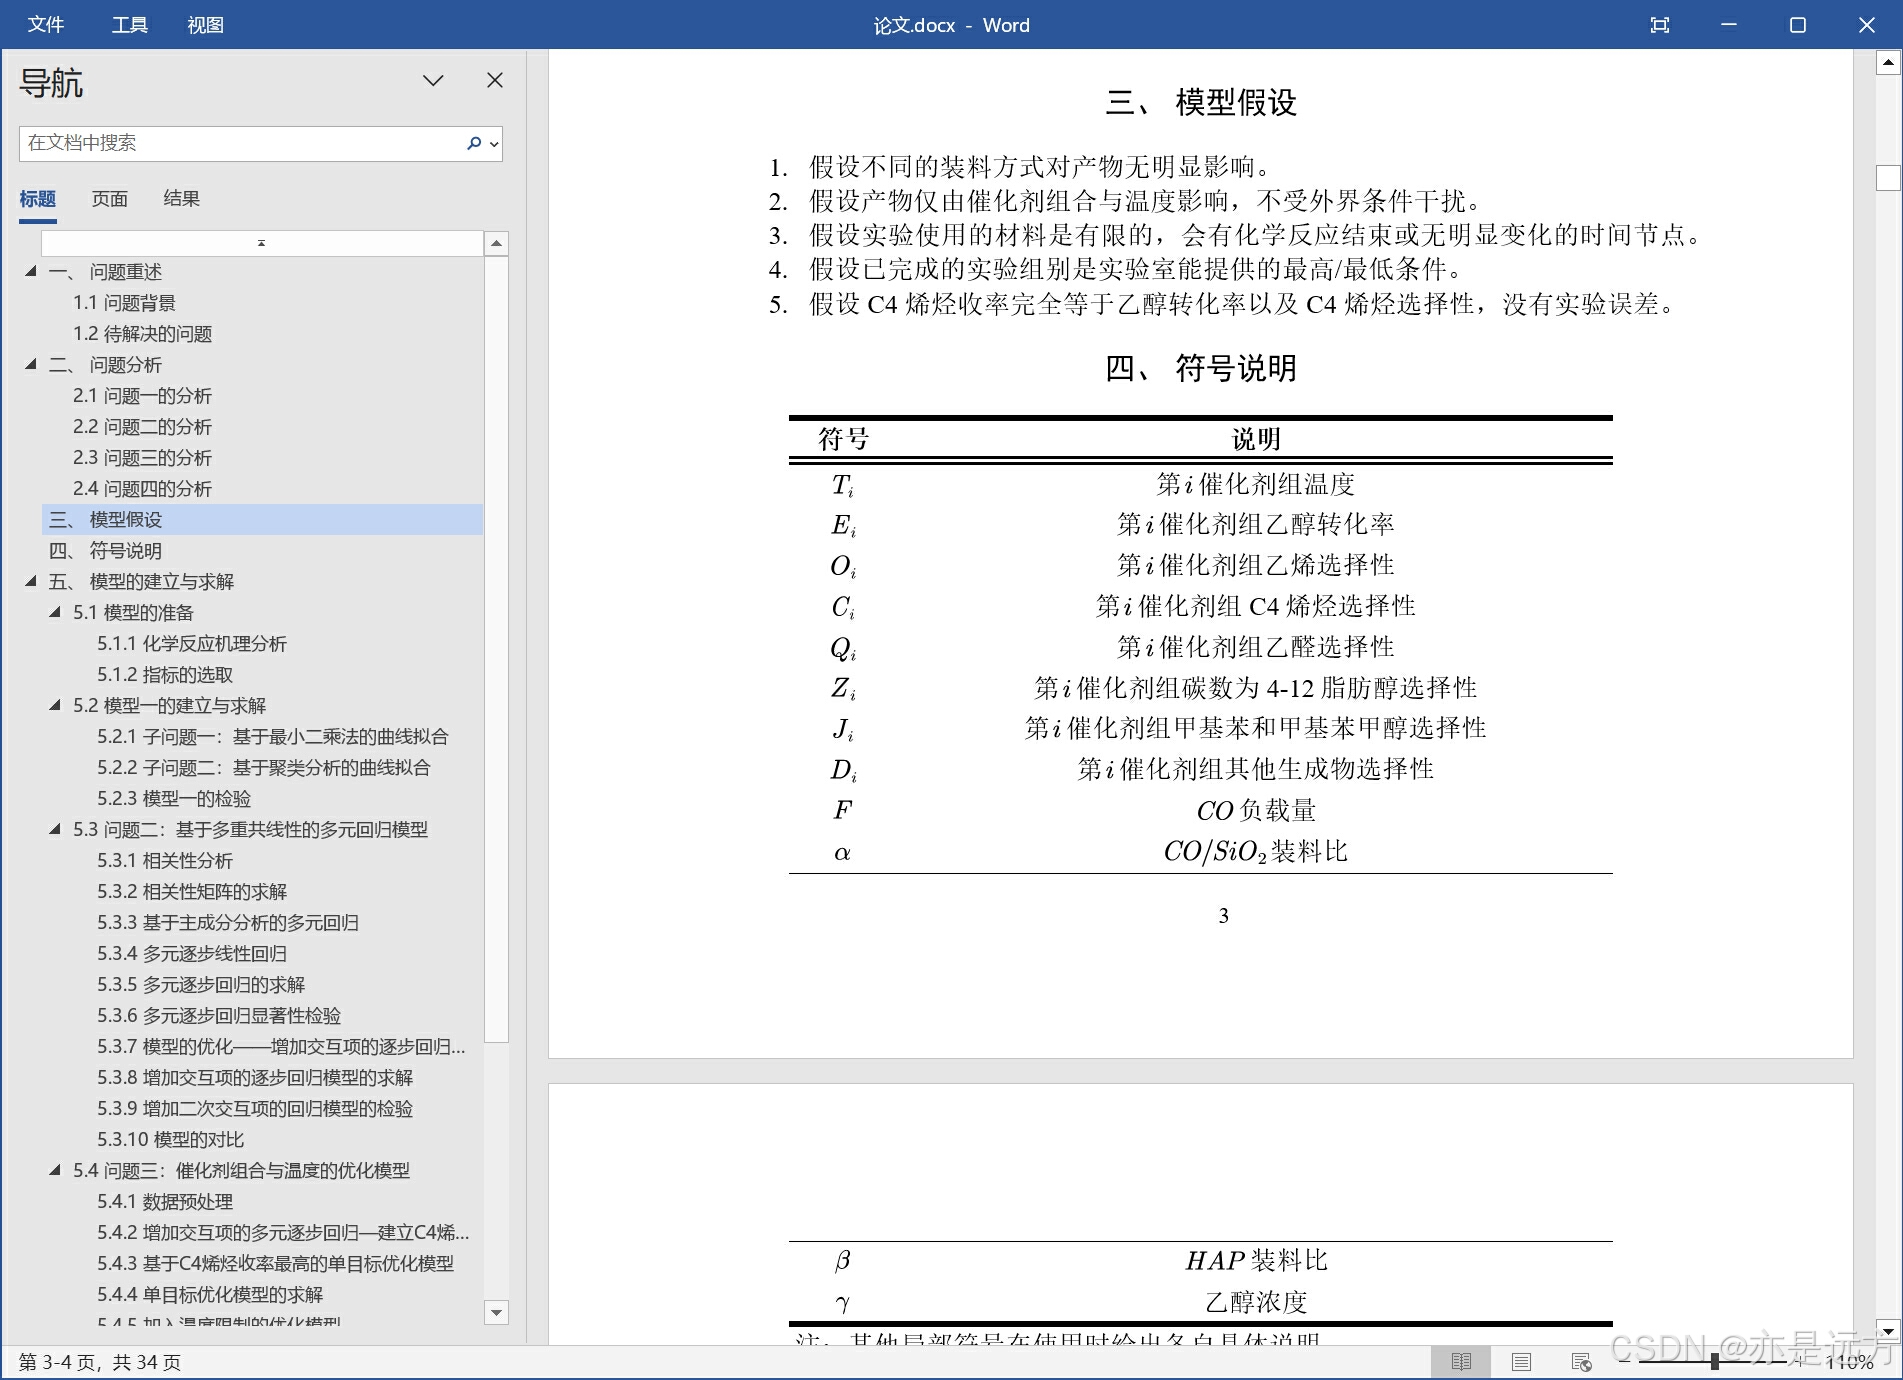Viewport: 1903px width, 1380px height.
Task: Click table cell 'CO 负载量'
Action: click(1256, 810)
